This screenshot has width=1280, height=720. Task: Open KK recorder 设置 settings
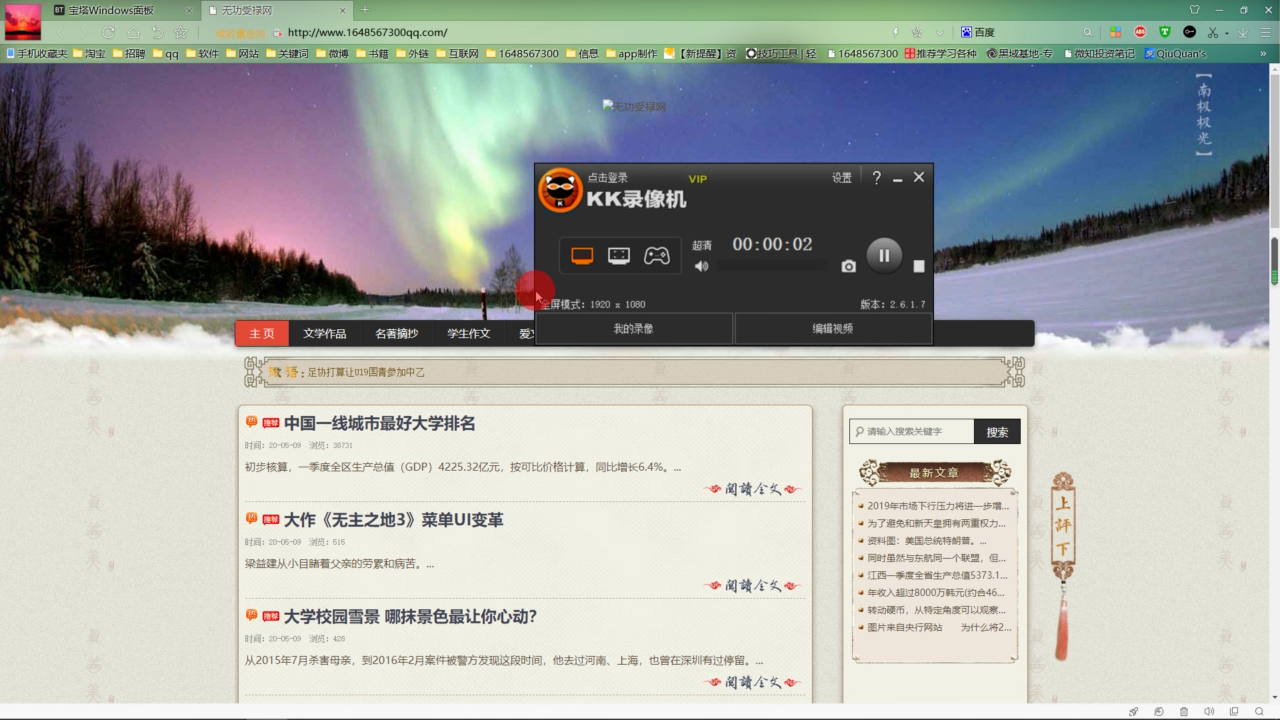pyautogui.click(x=842, y=178)
